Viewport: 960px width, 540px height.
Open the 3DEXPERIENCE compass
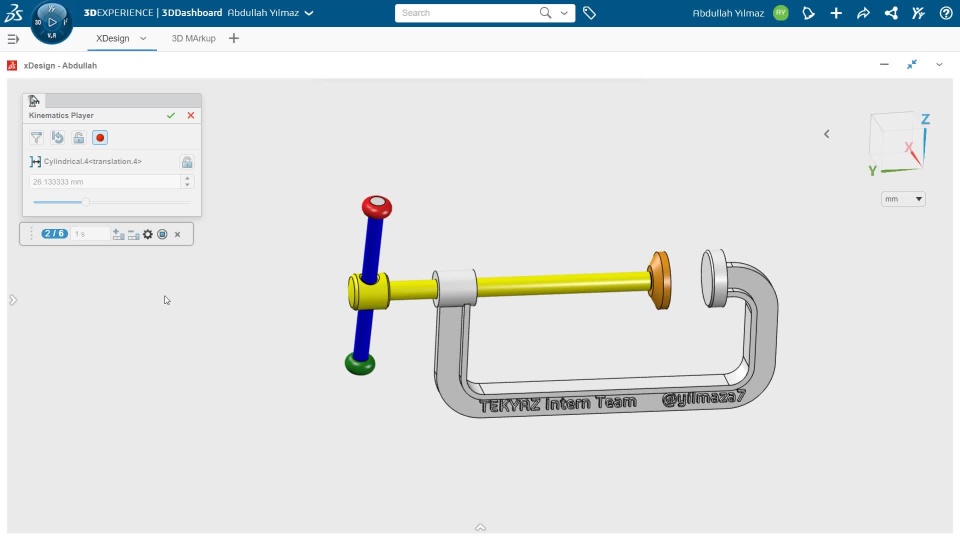point(51,23)
